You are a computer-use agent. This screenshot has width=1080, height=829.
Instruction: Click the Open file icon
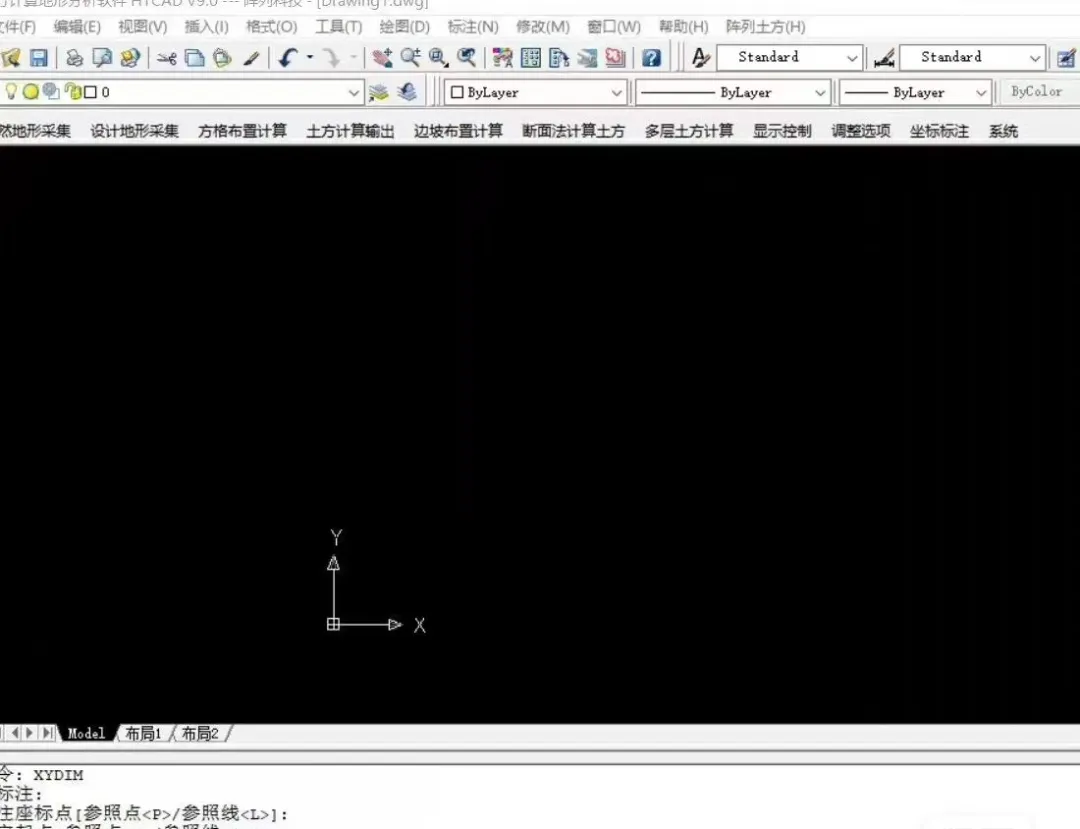tap(10, 59)
